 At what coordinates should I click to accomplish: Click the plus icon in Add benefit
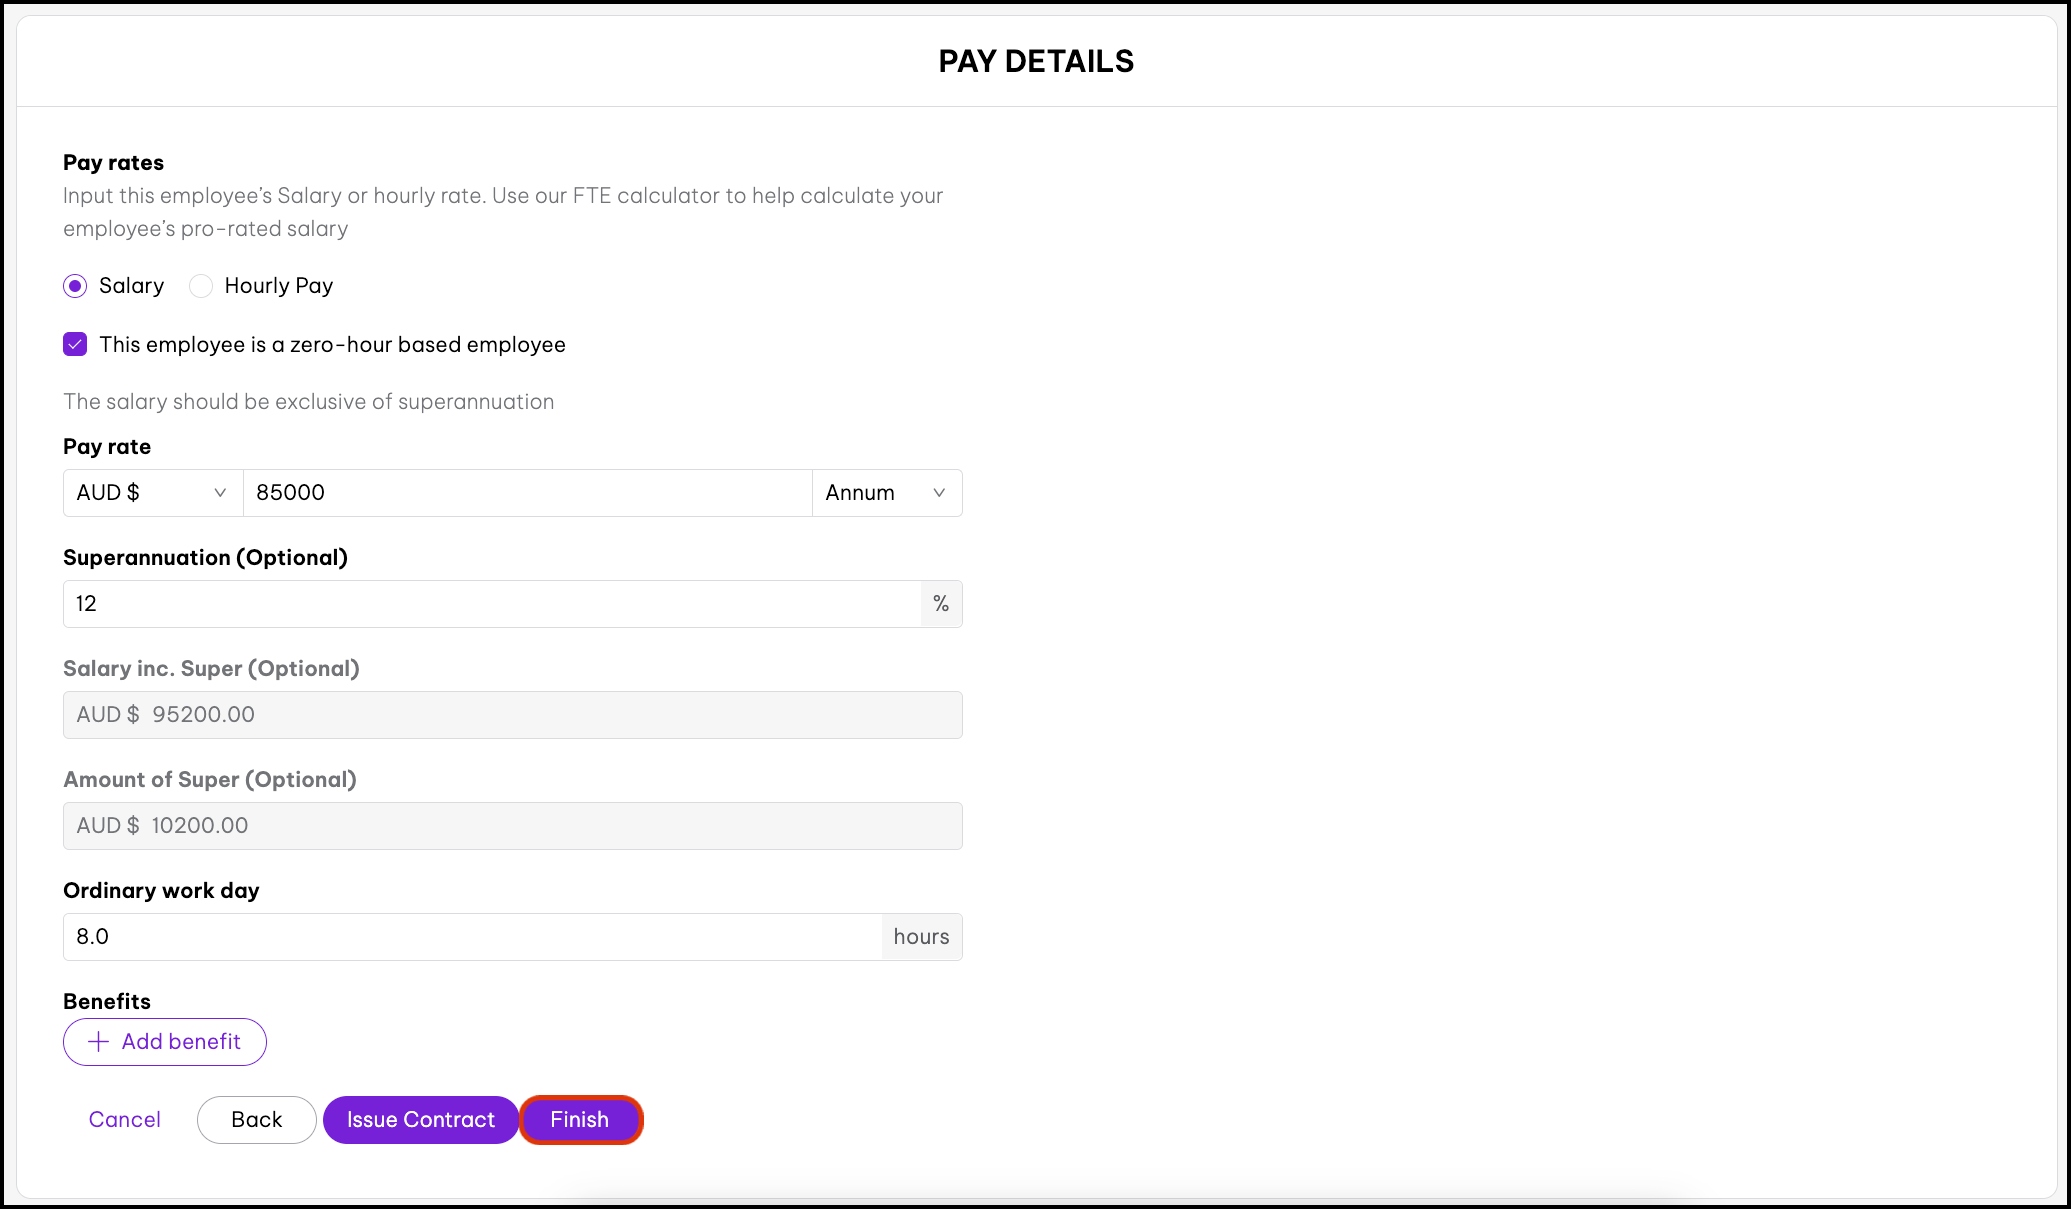tap(98, 1042)
